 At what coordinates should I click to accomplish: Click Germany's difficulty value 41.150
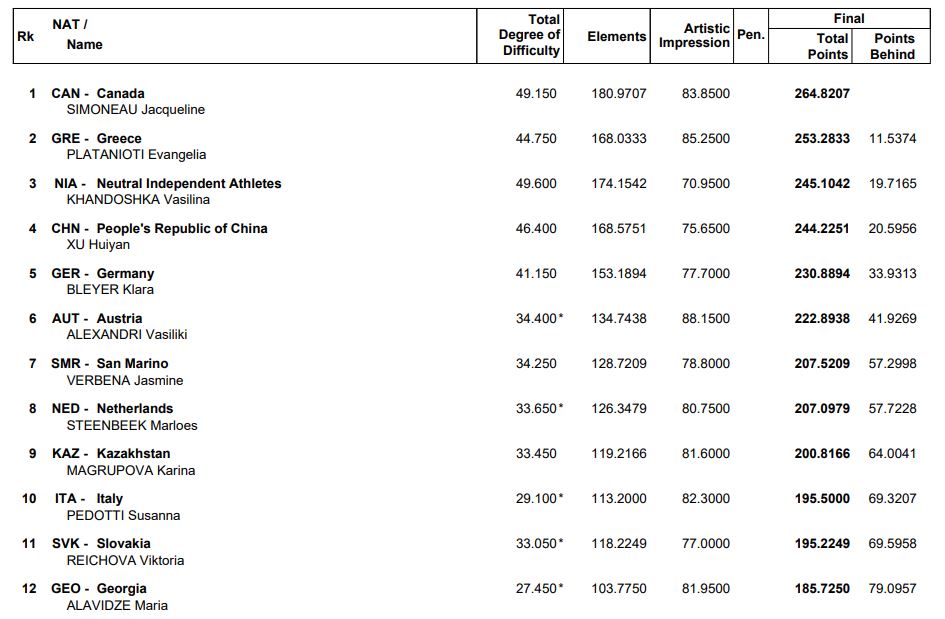click(536, 273)
